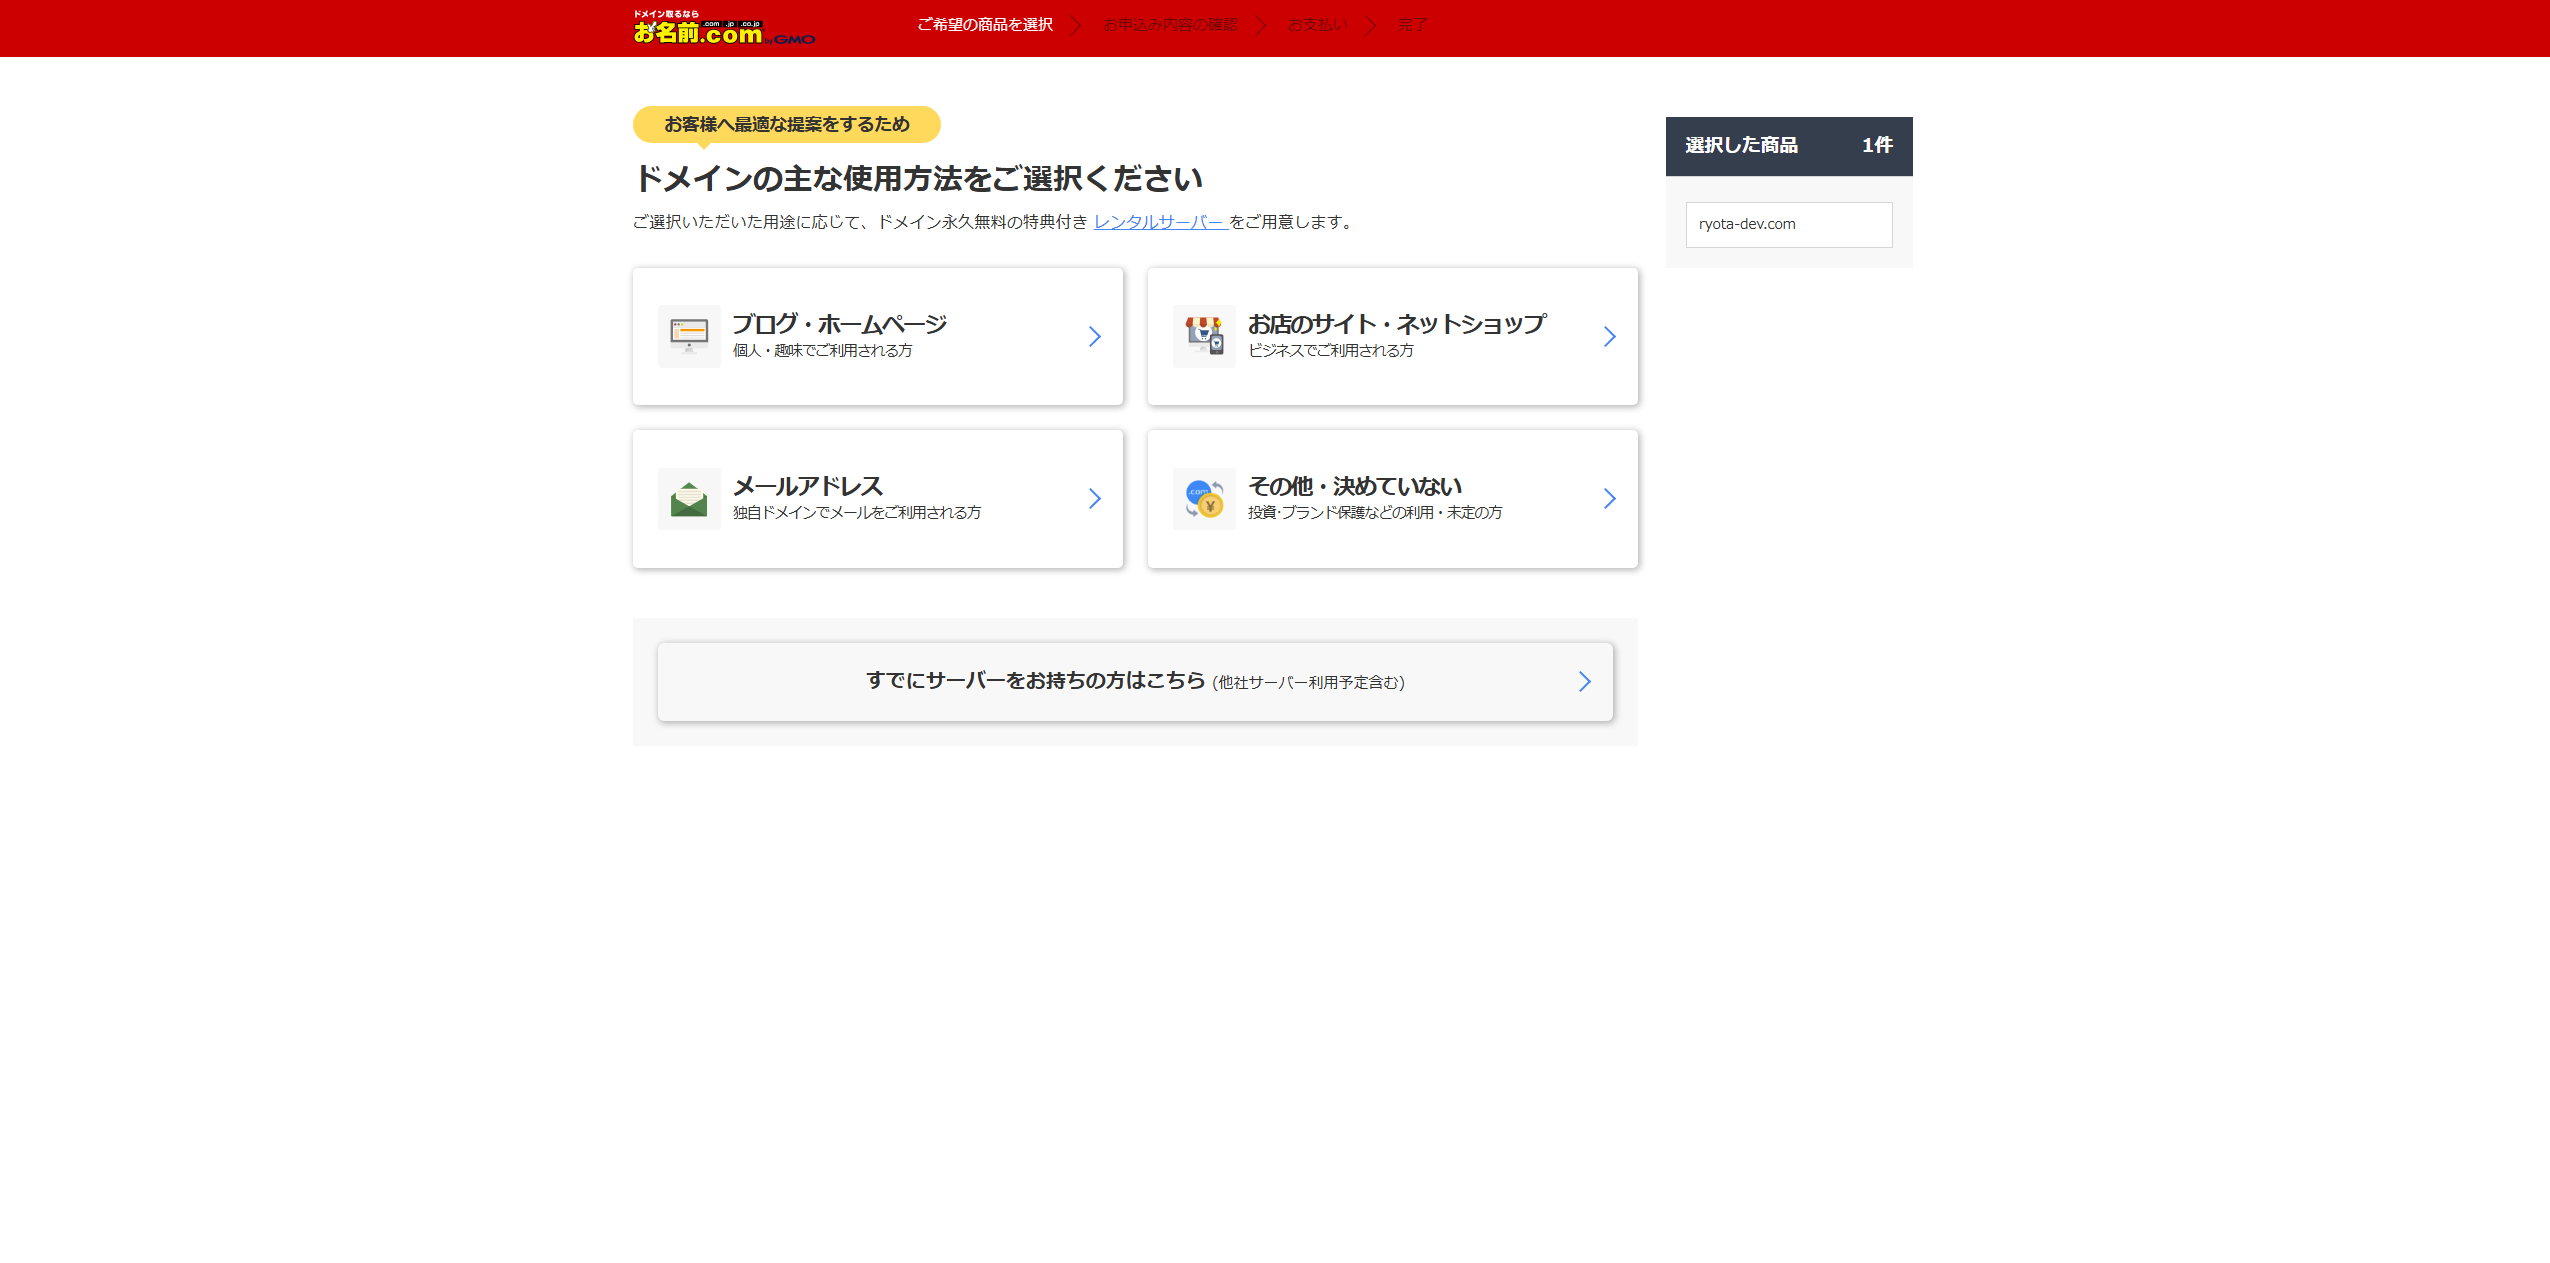Pick その他・決めていない option title

(1354, 486)
